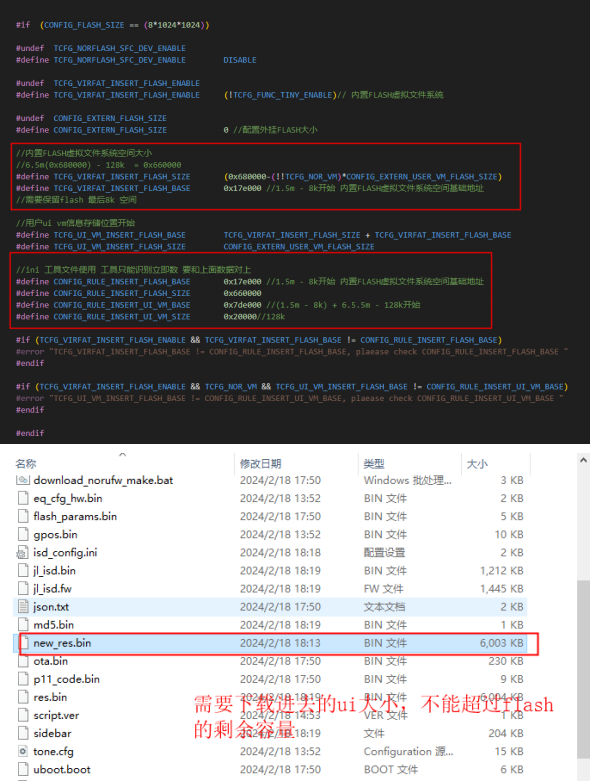Click the isd_config.ini settings file icon
Image resolution: width=590 pixels, height=781 pixels.
tap(23, 552)
